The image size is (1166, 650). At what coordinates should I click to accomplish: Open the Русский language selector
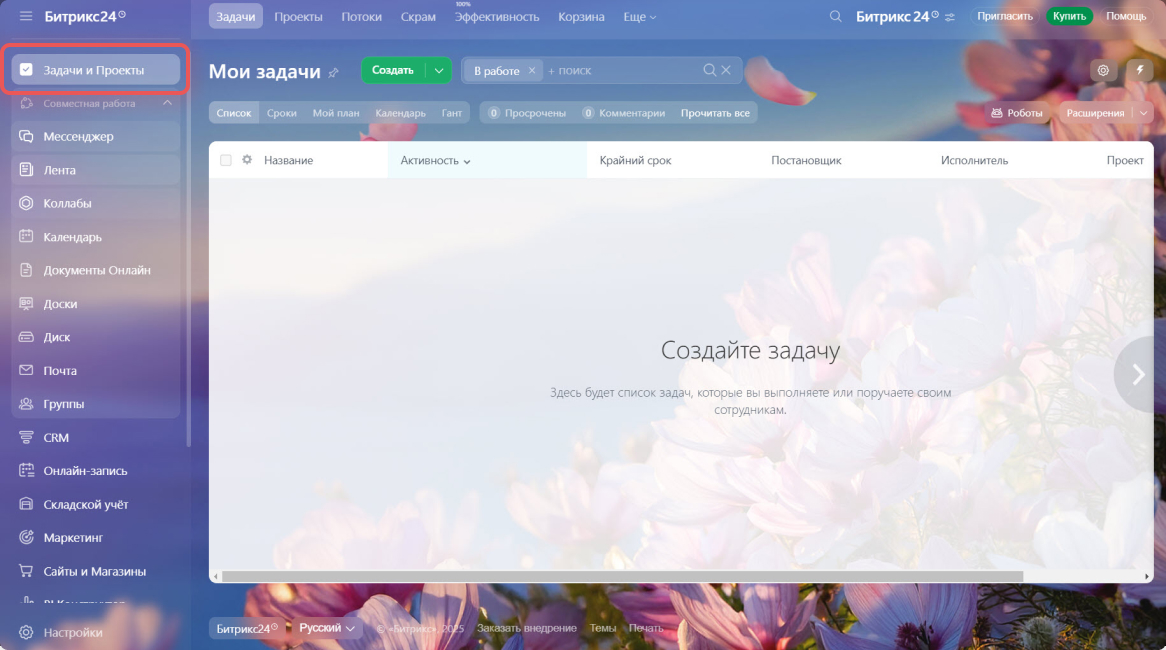(326, 628)
